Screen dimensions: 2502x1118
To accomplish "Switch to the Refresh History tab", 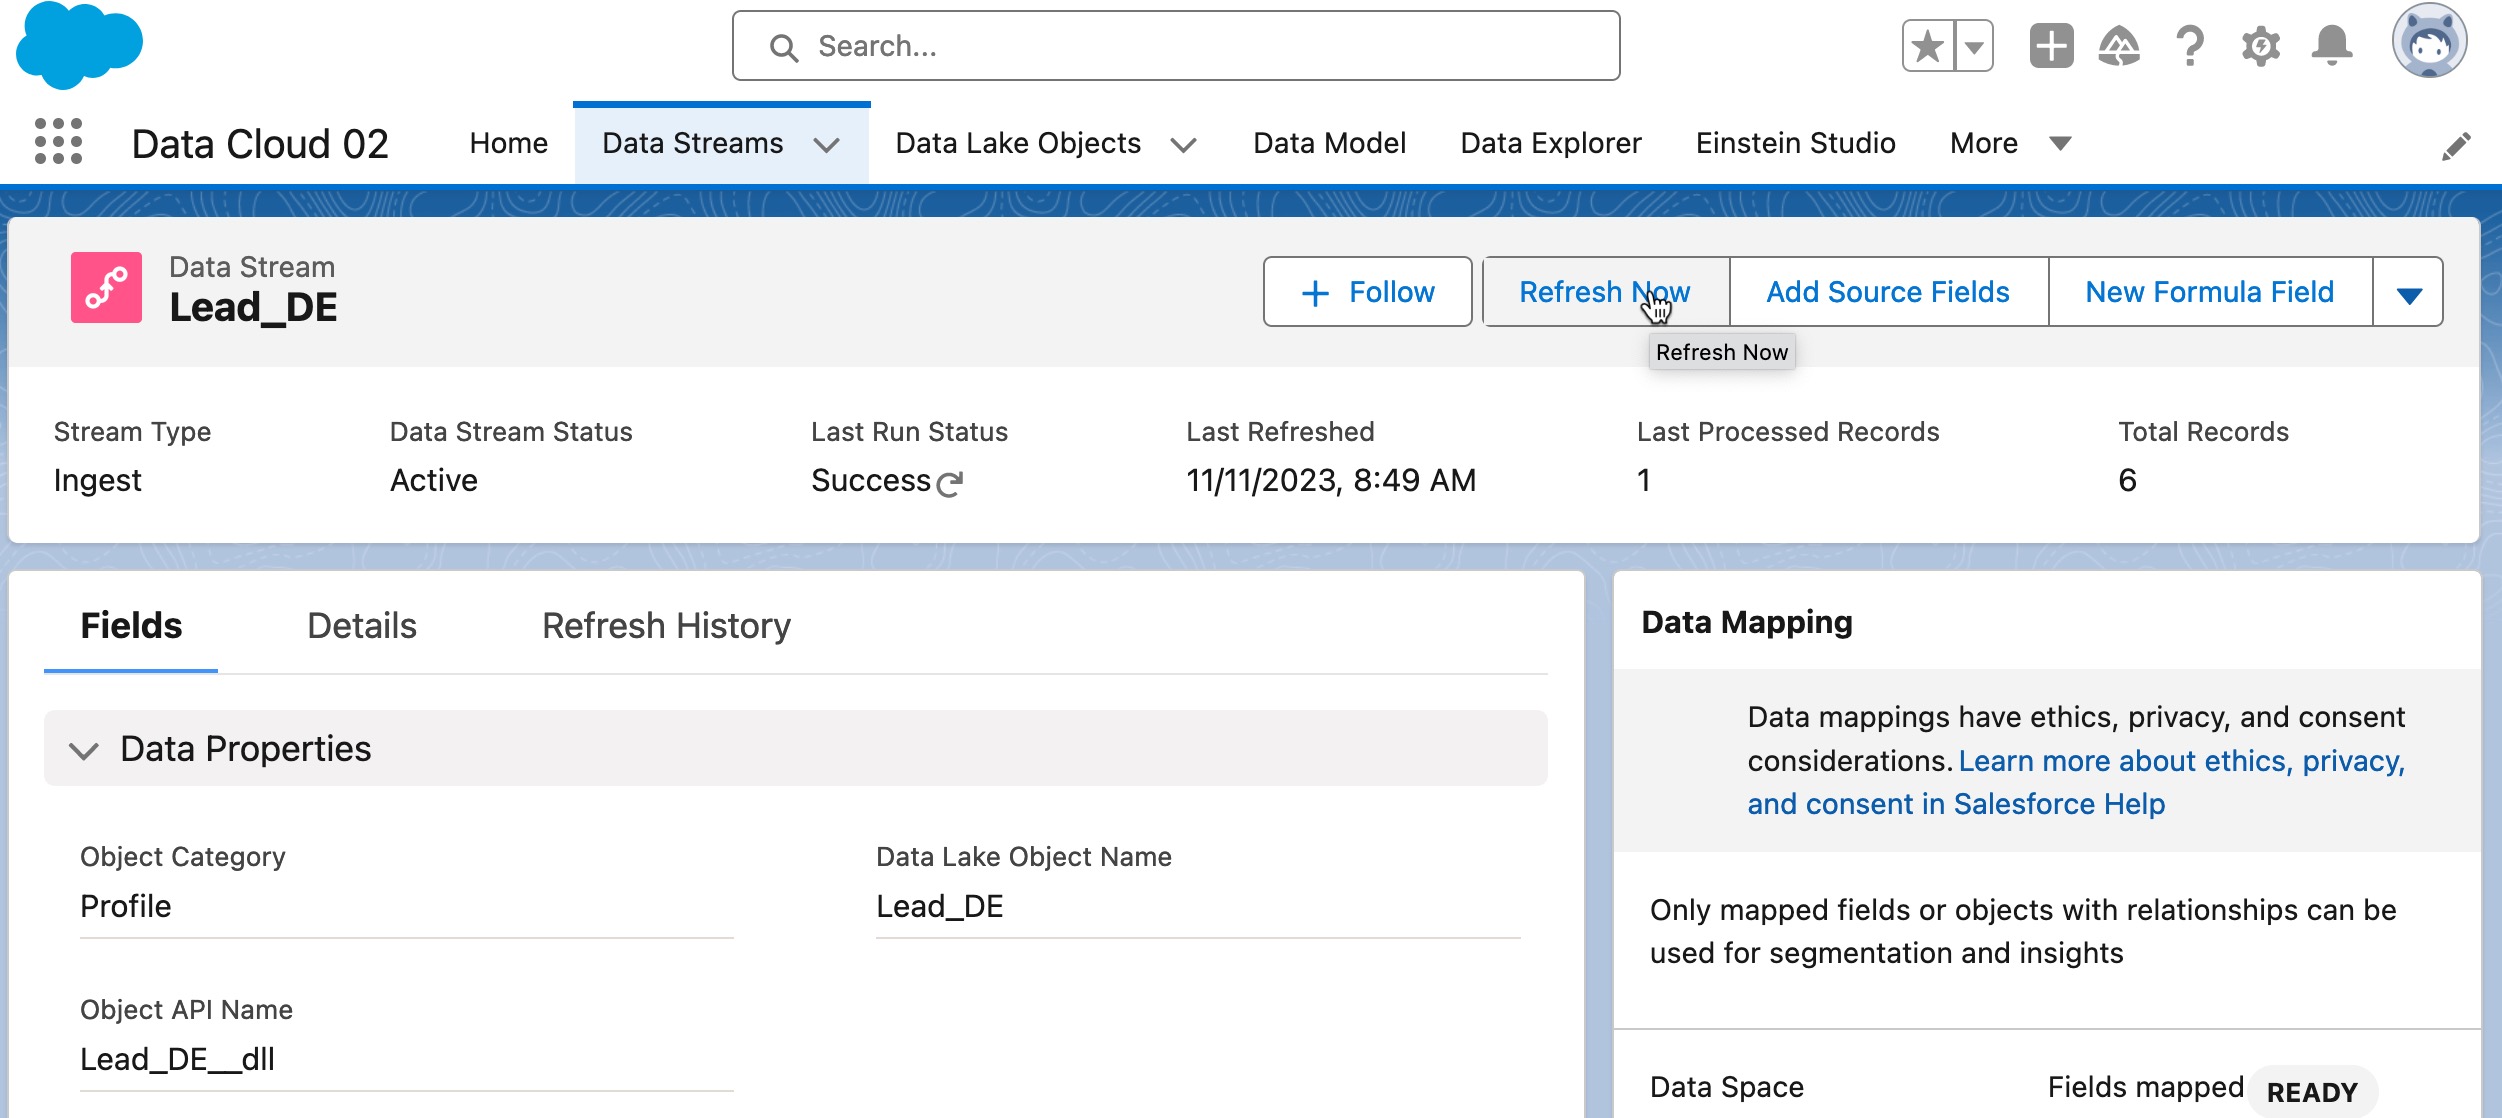I will click(x=666, y=626).
